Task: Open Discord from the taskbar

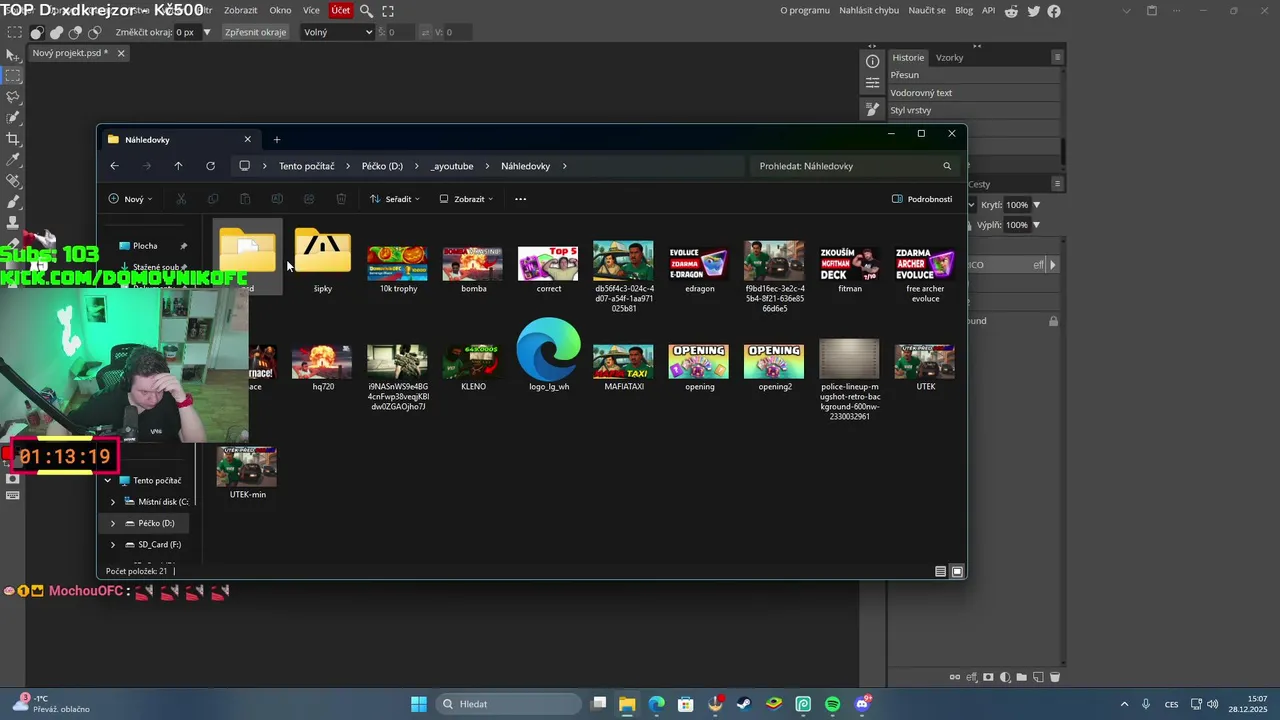Action: pos(862,704)
